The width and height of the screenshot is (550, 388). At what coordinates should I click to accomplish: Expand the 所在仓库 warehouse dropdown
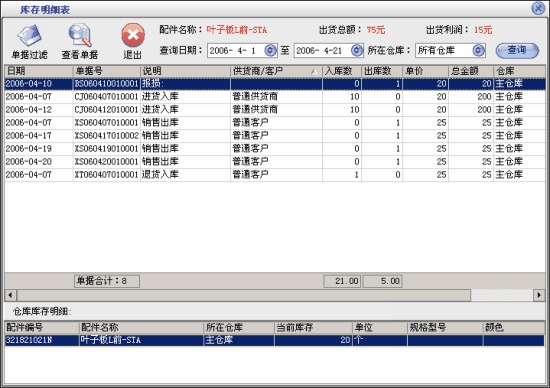[x=478, y=51]
